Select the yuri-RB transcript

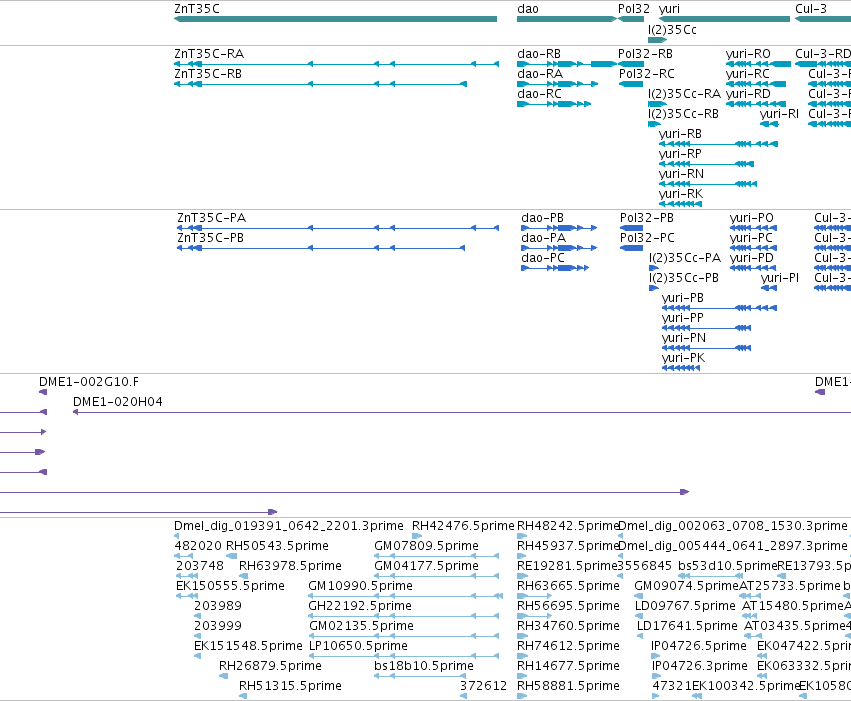pyautogui.click(x=718, y=144)
